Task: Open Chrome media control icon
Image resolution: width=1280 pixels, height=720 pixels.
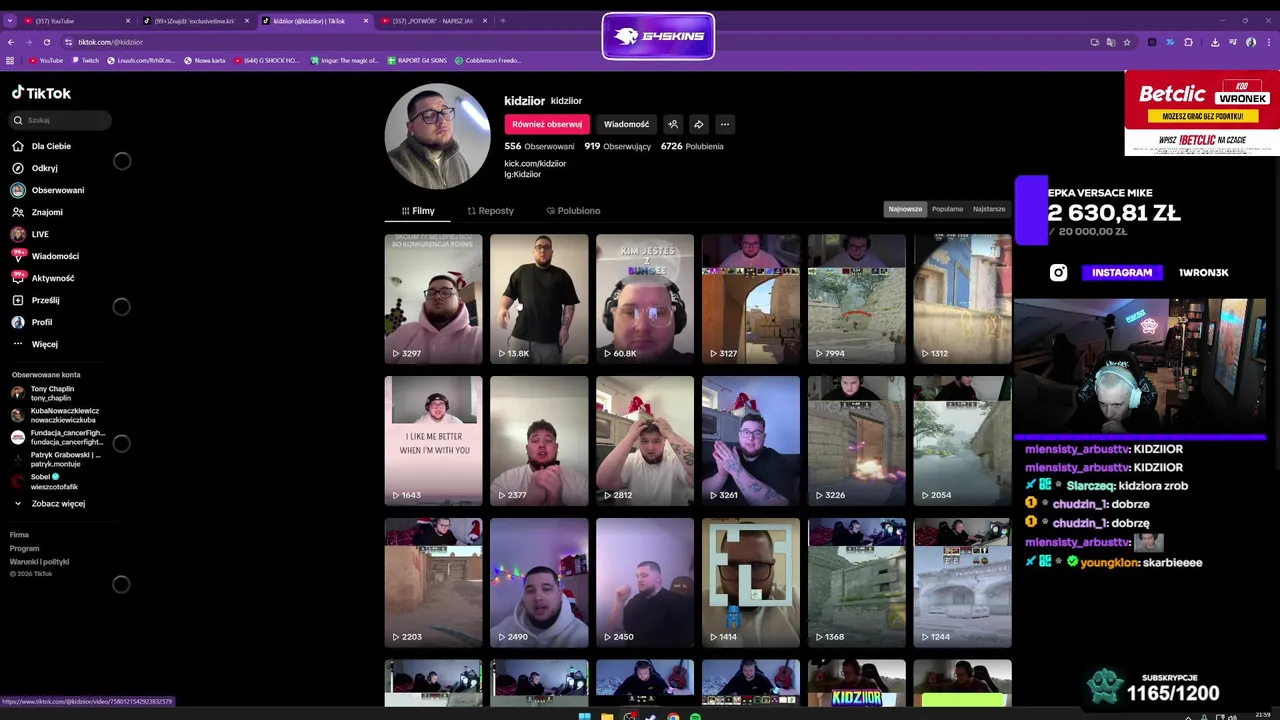Action: point(1233,42)
